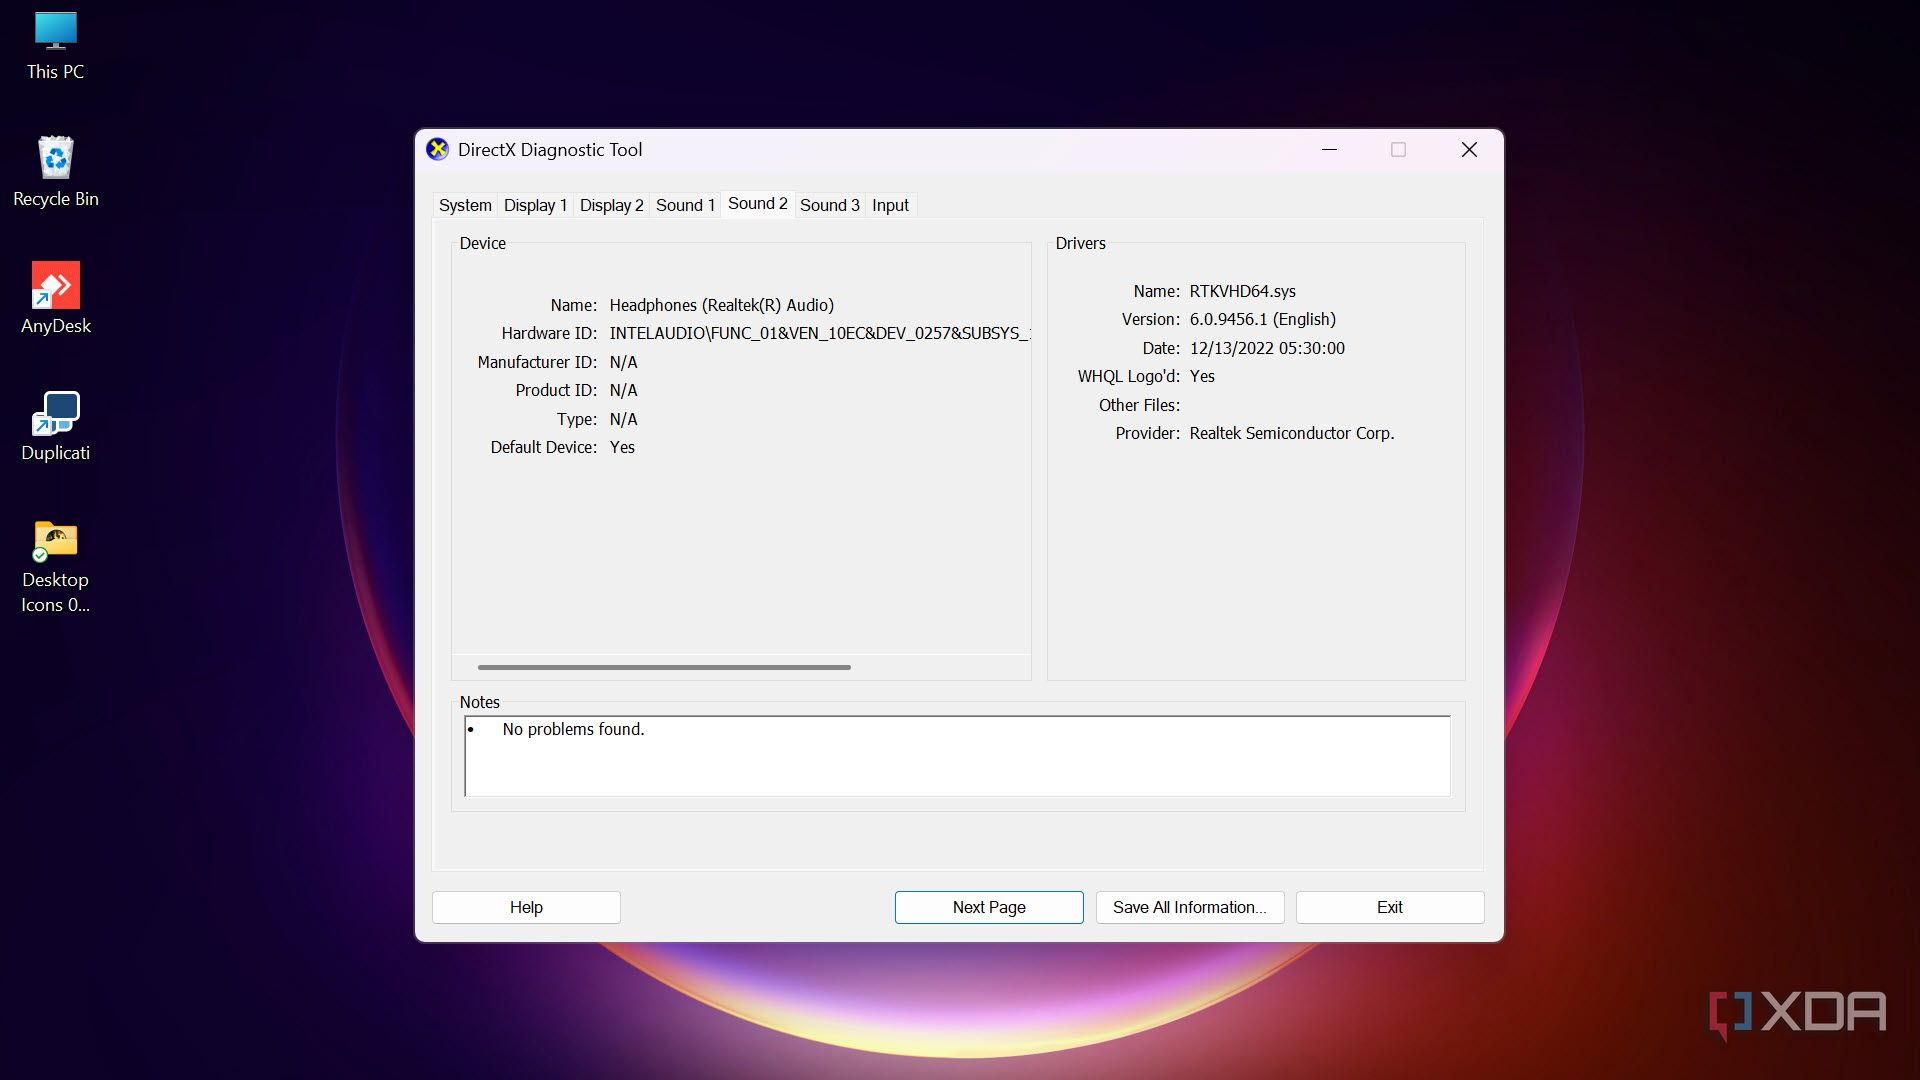Minimize the DirectX Diagnostic Tool window

coord(1329,150)
